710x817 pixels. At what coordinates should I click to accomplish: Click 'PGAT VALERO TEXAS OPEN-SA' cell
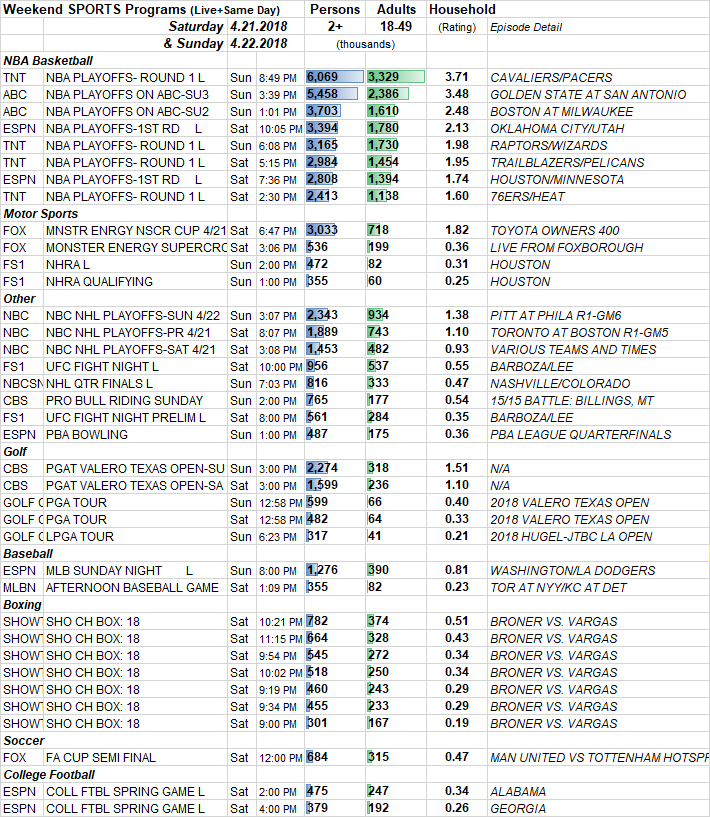134,486
